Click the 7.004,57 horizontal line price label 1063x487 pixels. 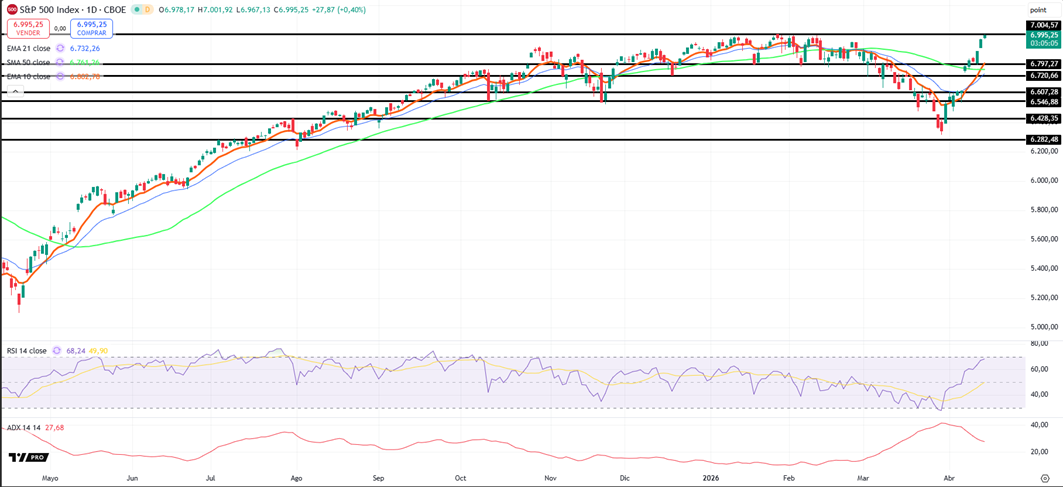click(x=1043, y=24)
